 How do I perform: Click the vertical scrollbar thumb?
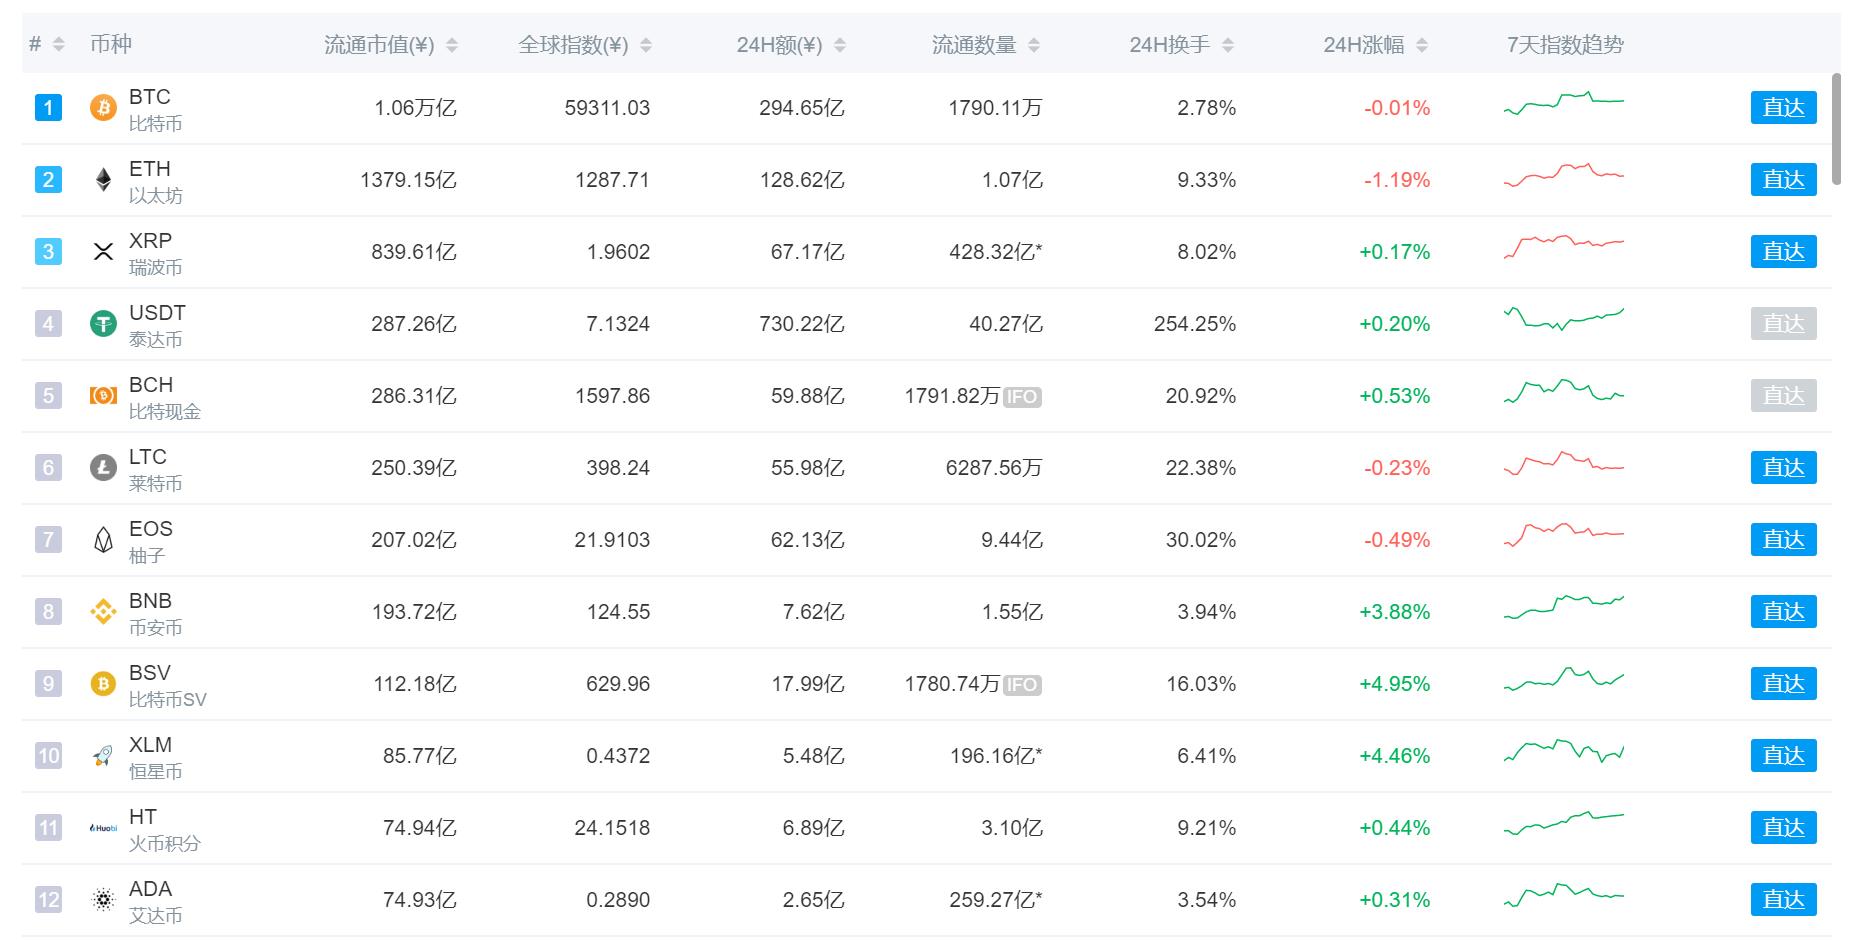tap(1836, 128)
